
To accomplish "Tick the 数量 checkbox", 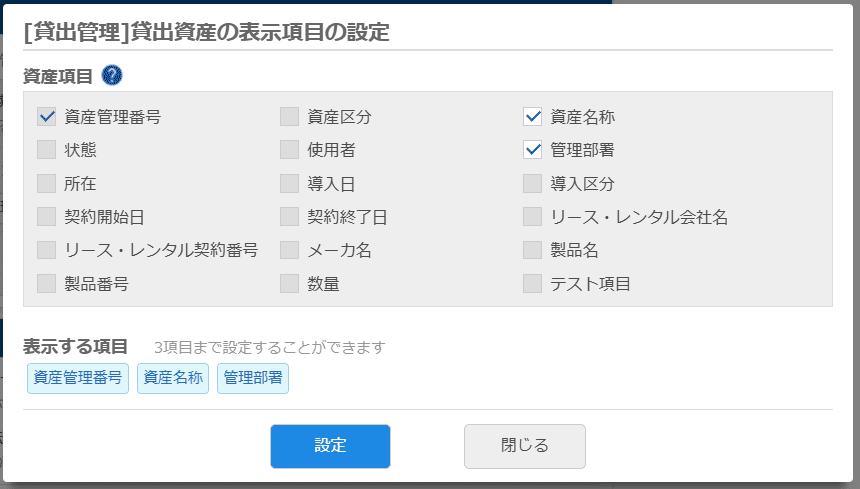I will [x=290, y=283].
